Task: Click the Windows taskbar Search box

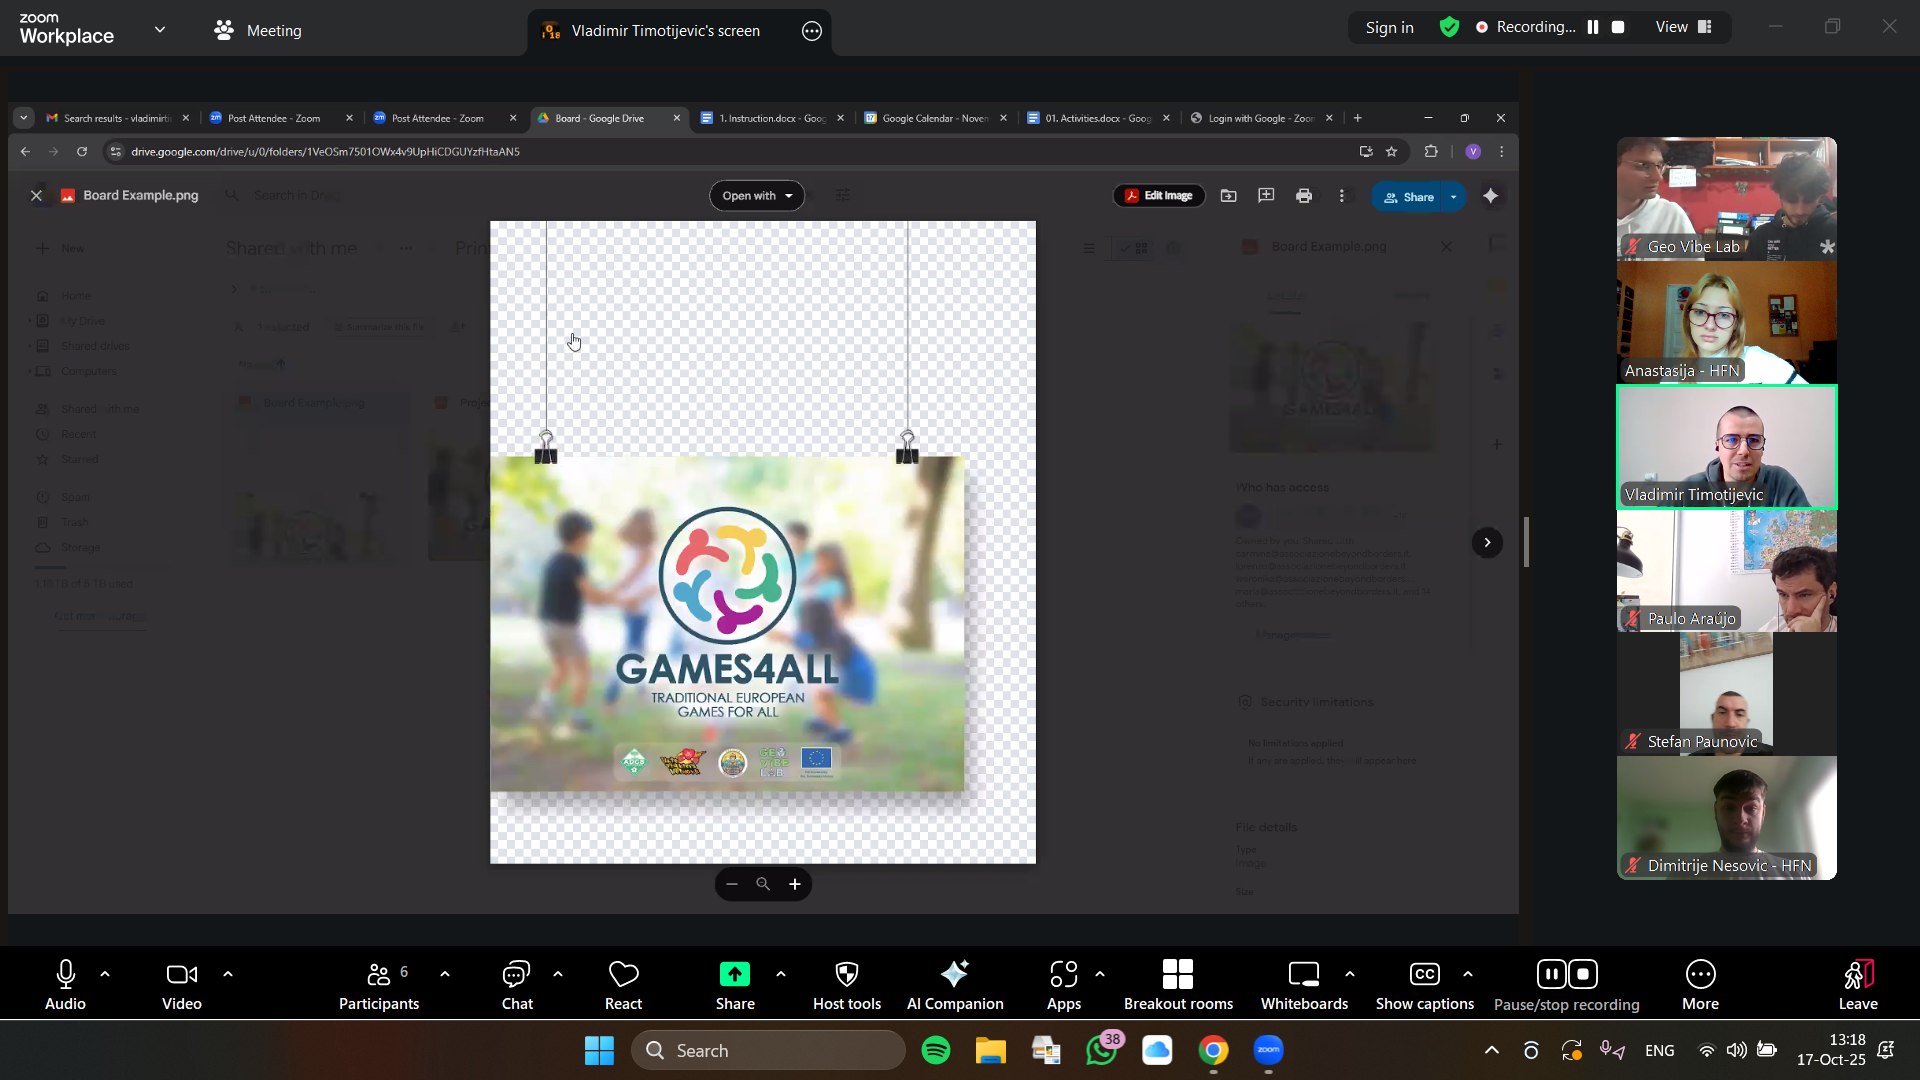Action: 768,1050
